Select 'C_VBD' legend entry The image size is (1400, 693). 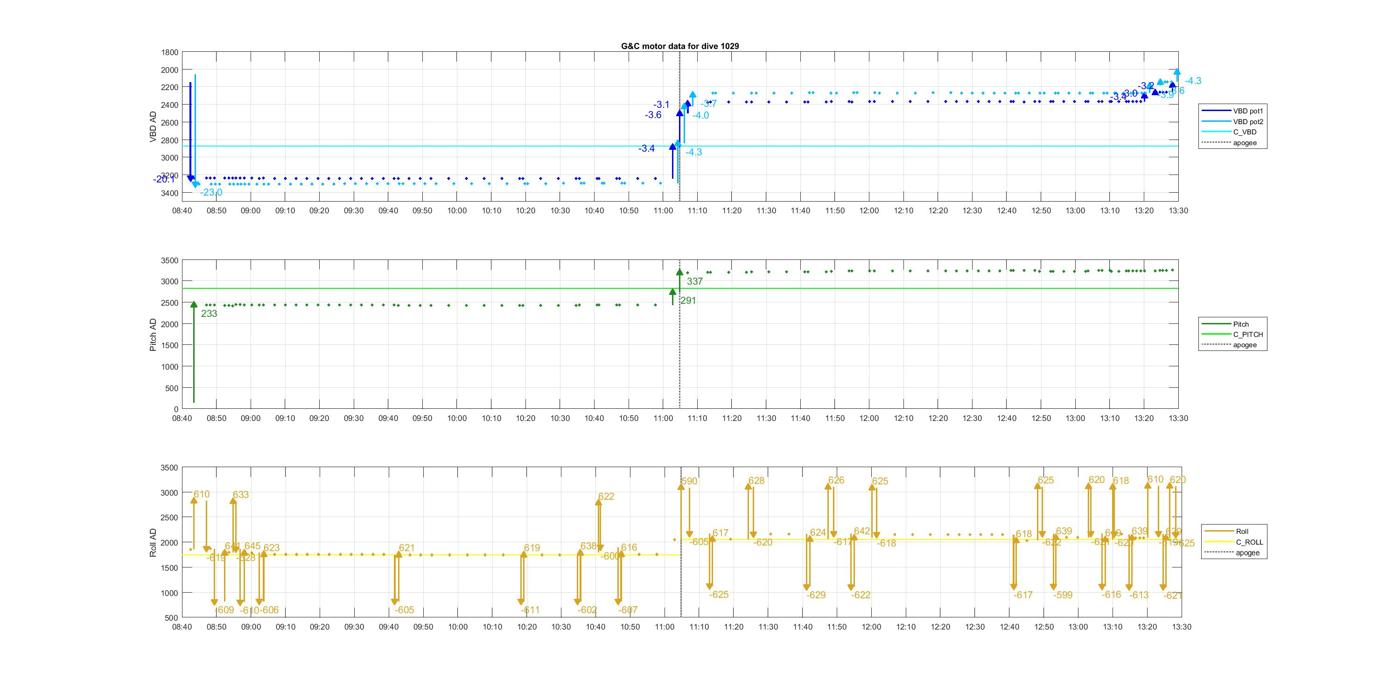click(x=1232, y=132)
